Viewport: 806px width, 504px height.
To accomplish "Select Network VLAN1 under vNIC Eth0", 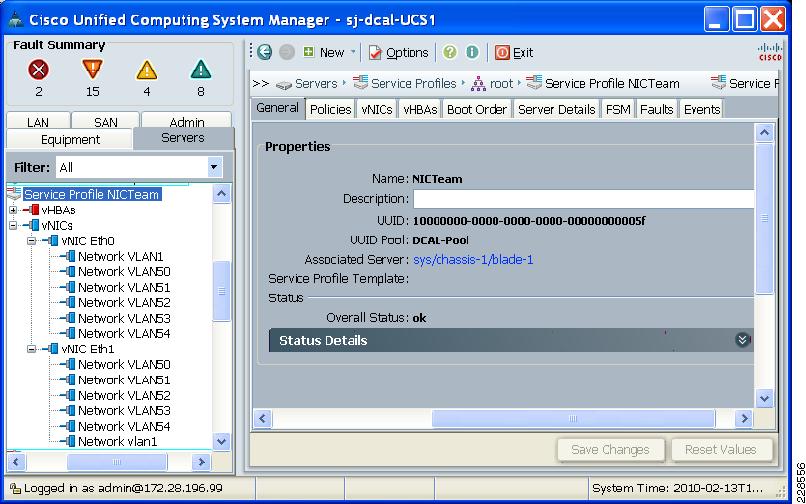I will (x=120, y=256).
